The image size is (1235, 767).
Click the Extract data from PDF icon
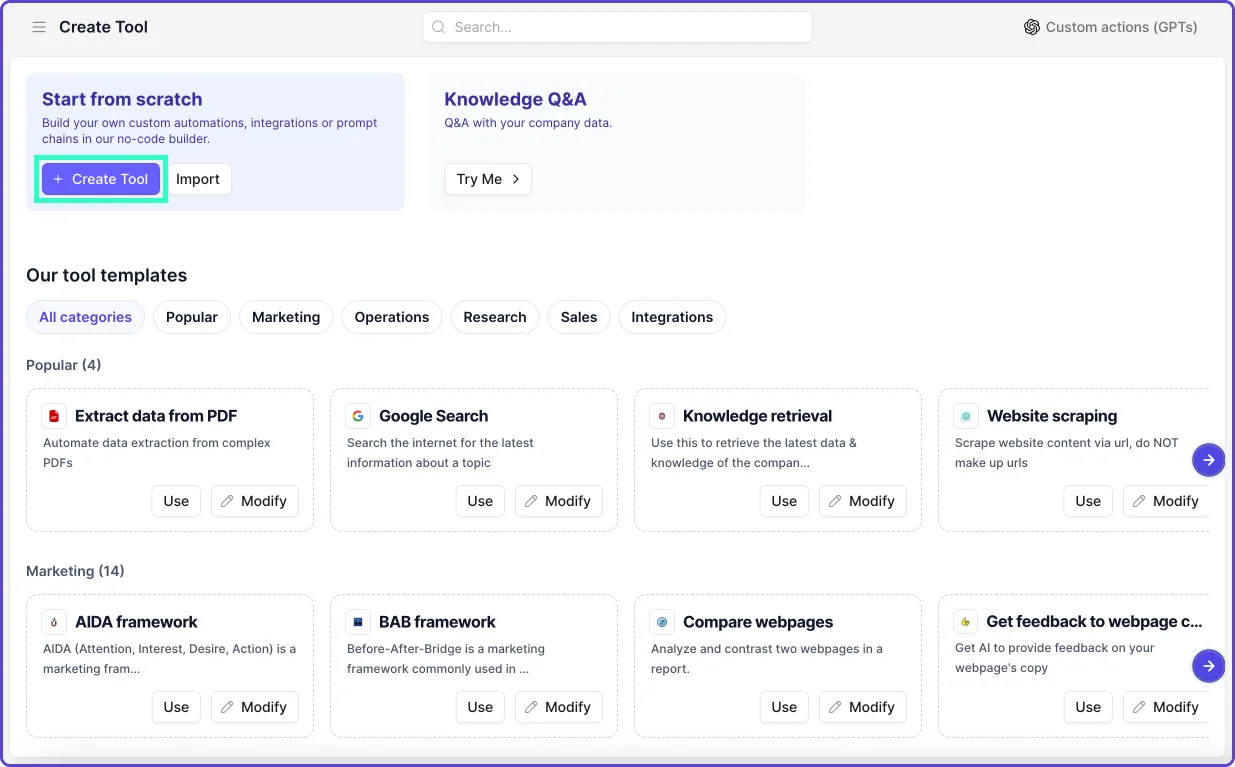click(x=54, y=416)
